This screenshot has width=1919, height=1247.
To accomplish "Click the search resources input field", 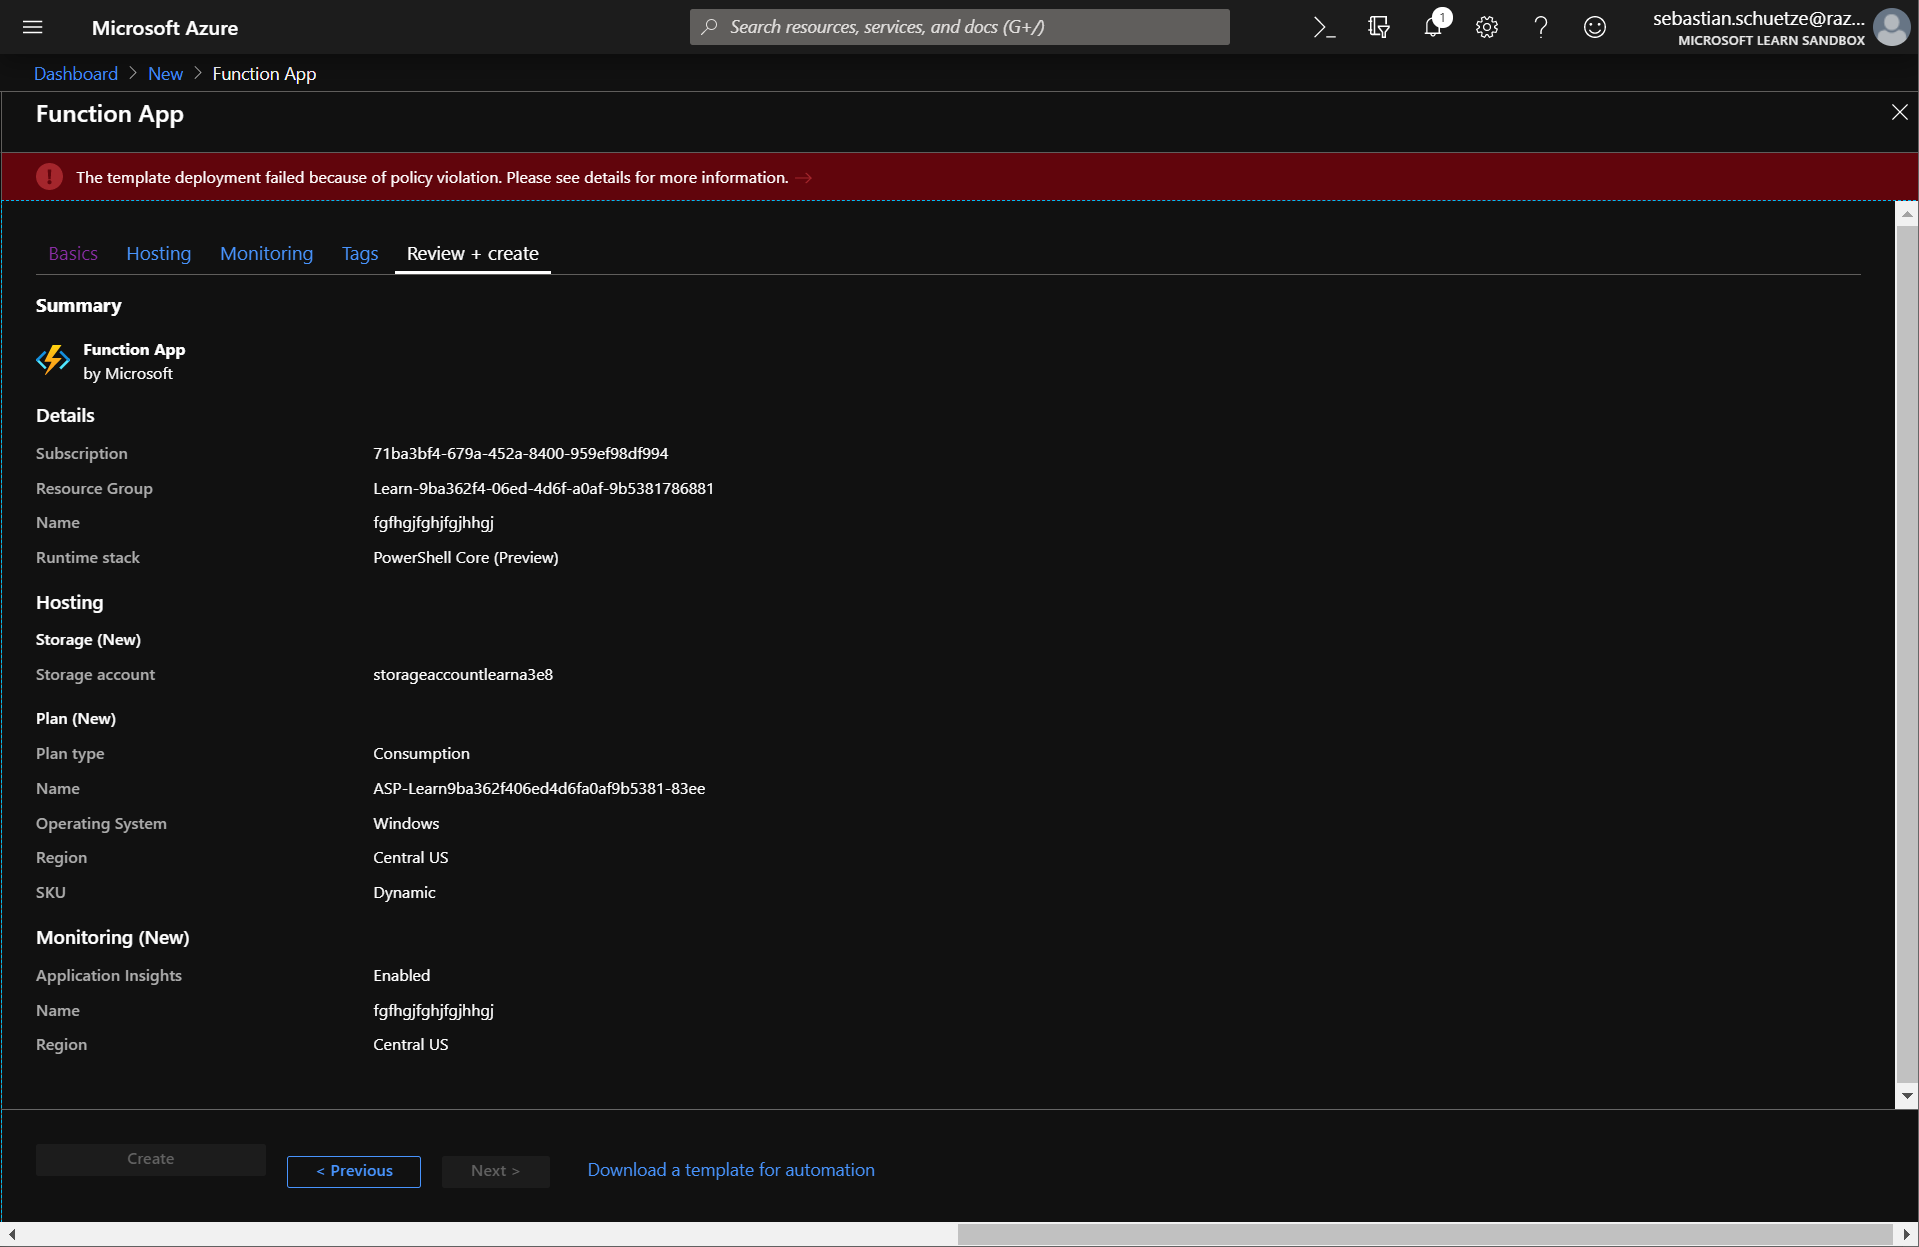I will pyautogui.click(x=959, y=27).
